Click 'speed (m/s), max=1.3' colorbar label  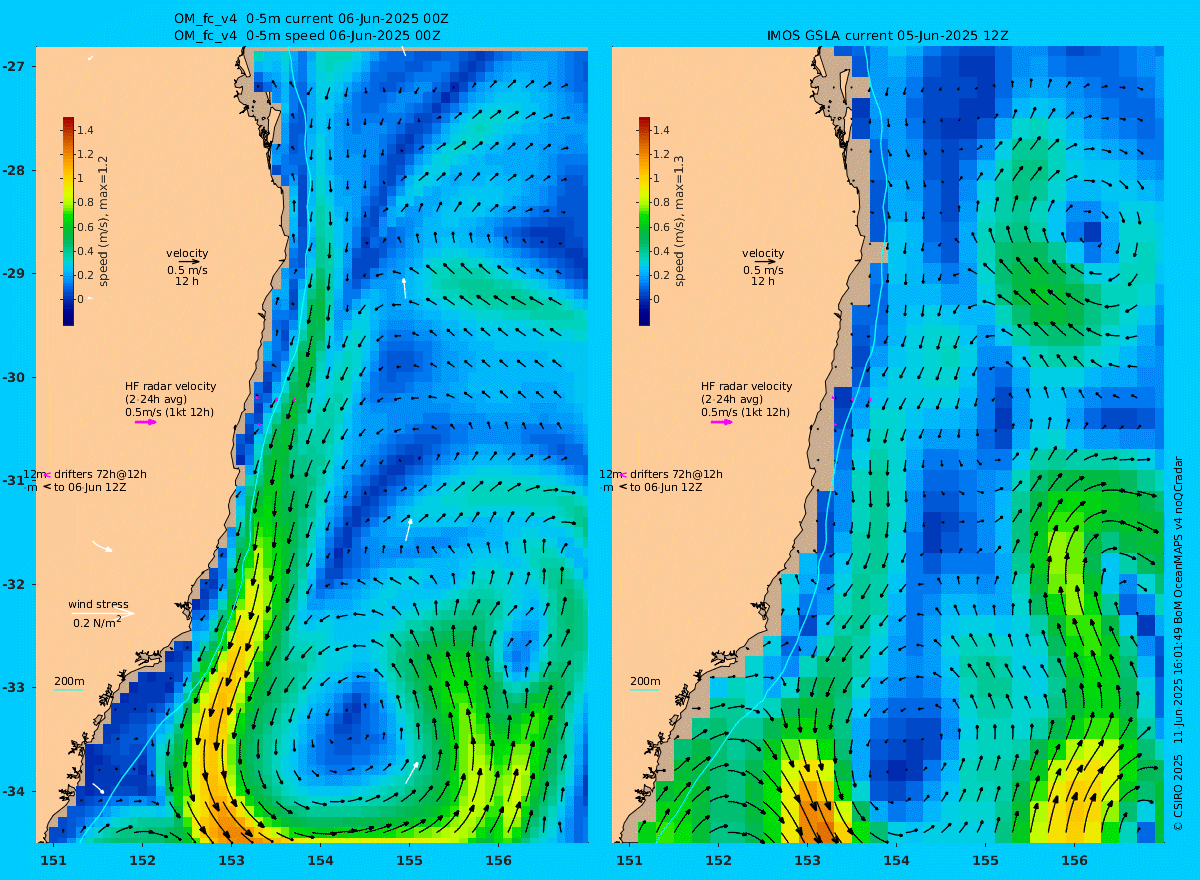tap(679, 221)
